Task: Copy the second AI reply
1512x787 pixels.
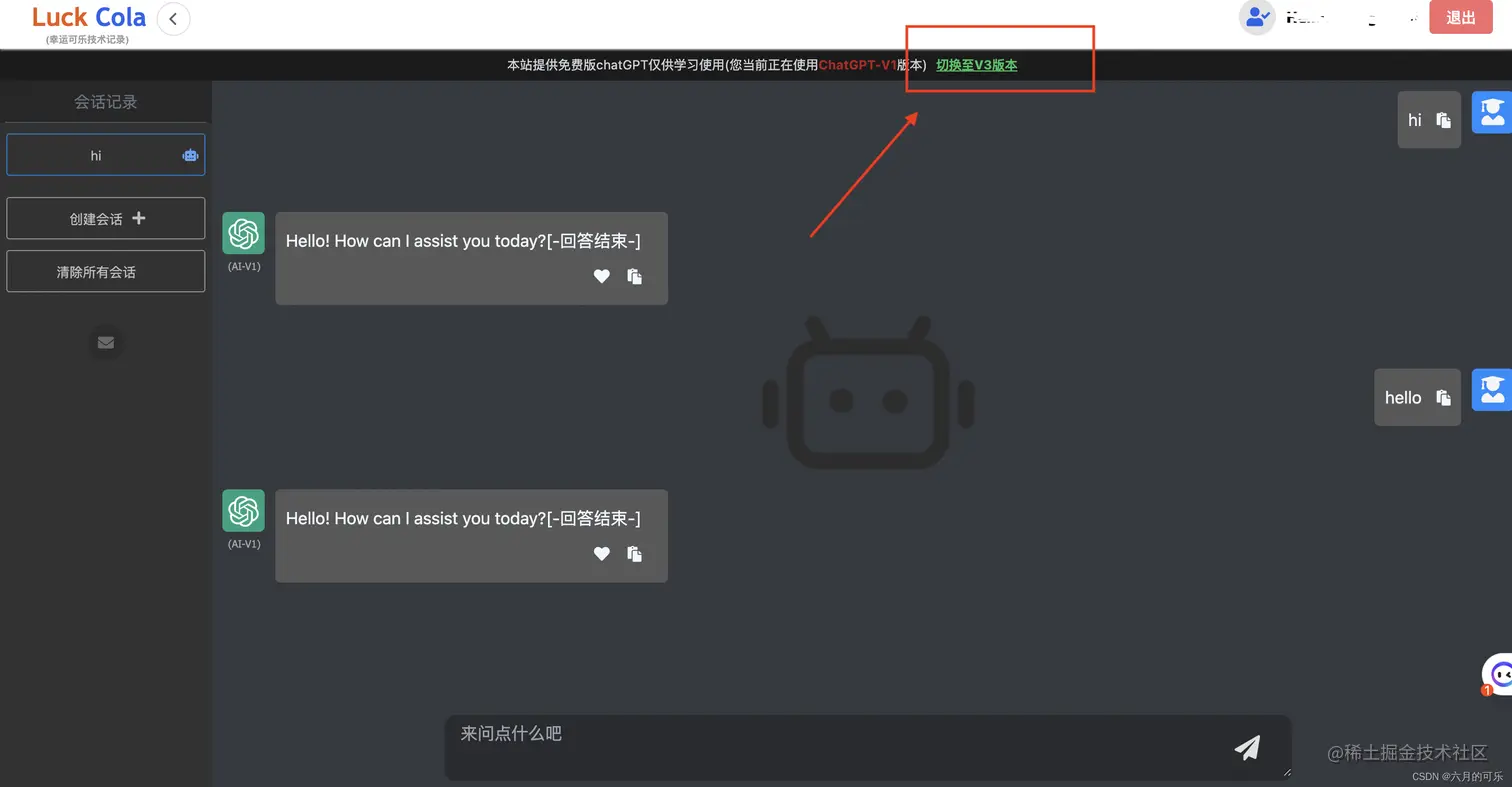Action: pos(634,553)
